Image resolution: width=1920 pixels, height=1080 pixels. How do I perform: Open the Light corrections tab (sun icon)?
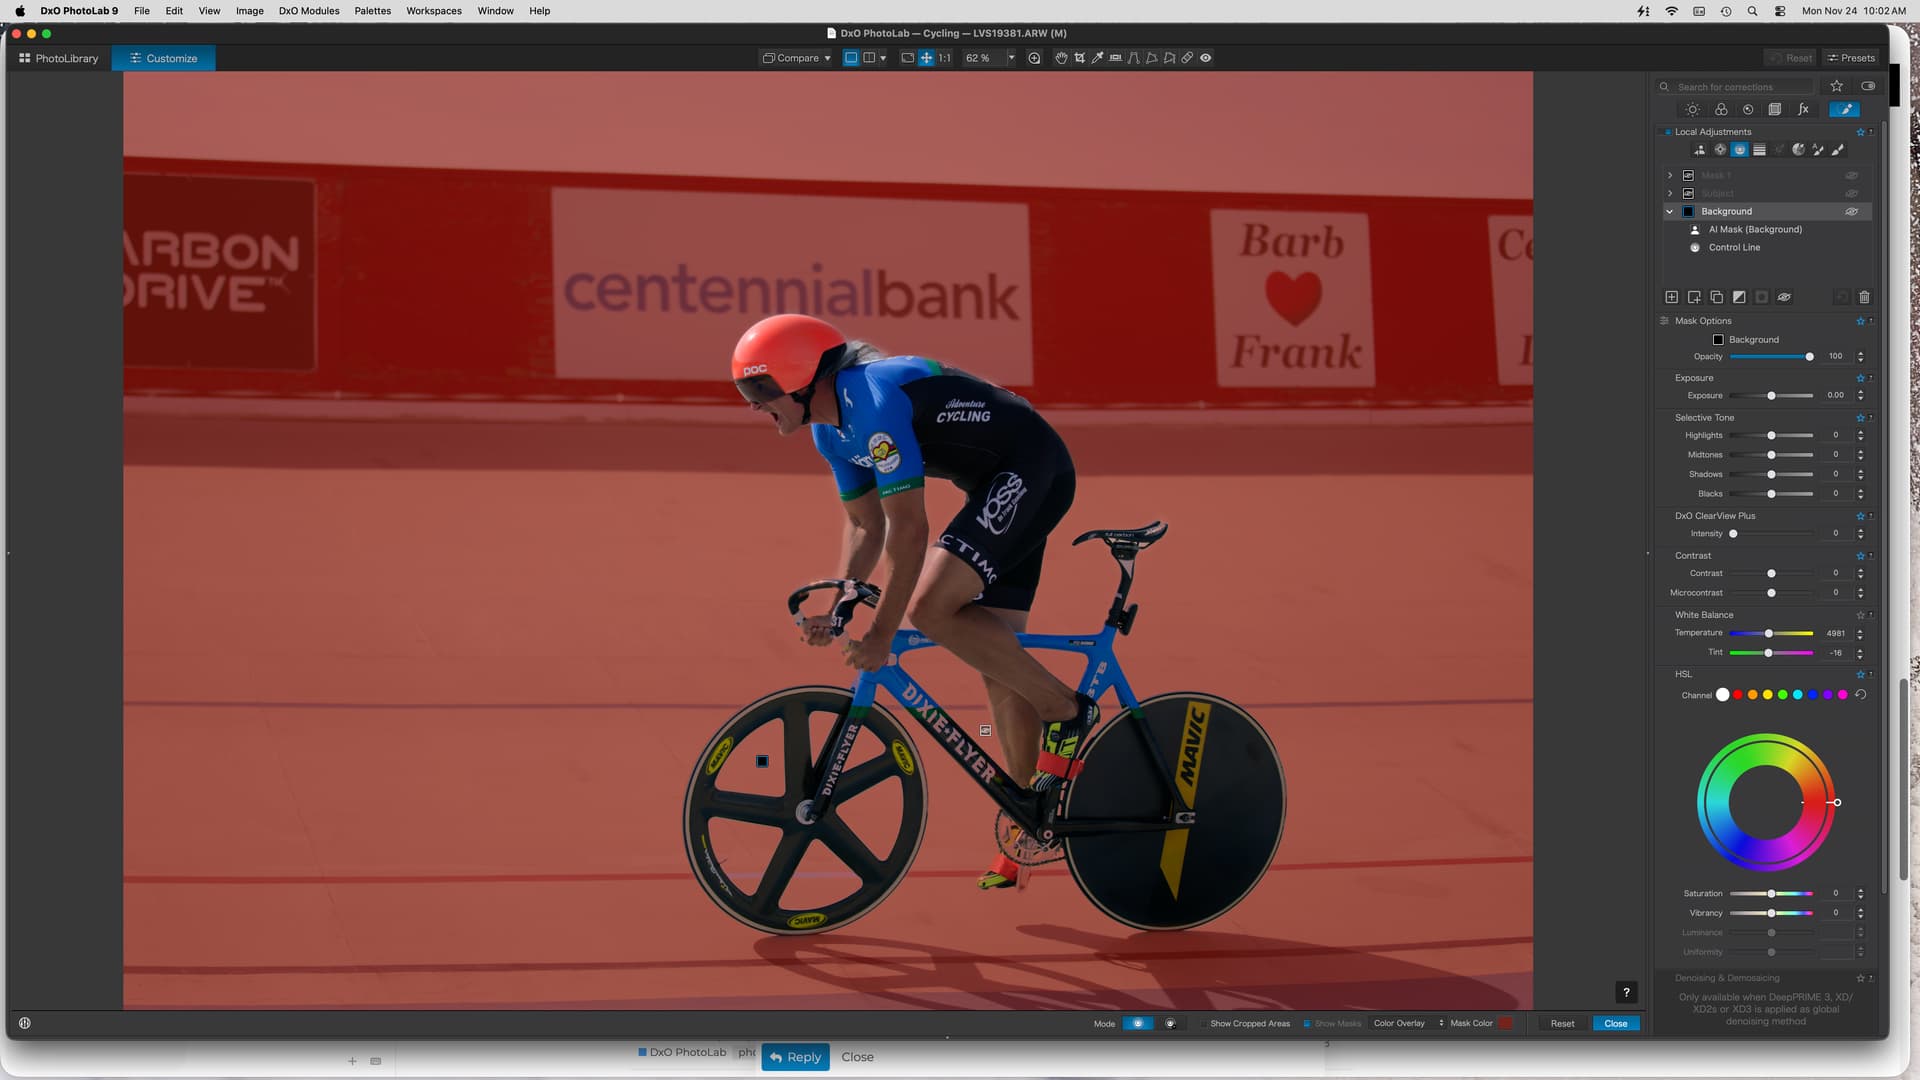1692,110
